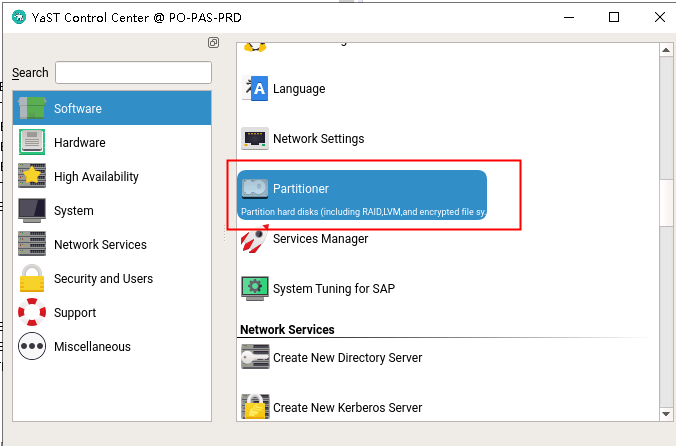Open the Network Settings ethernet icon
This screenshot has width=676, height=446.
tap(255, 138)
